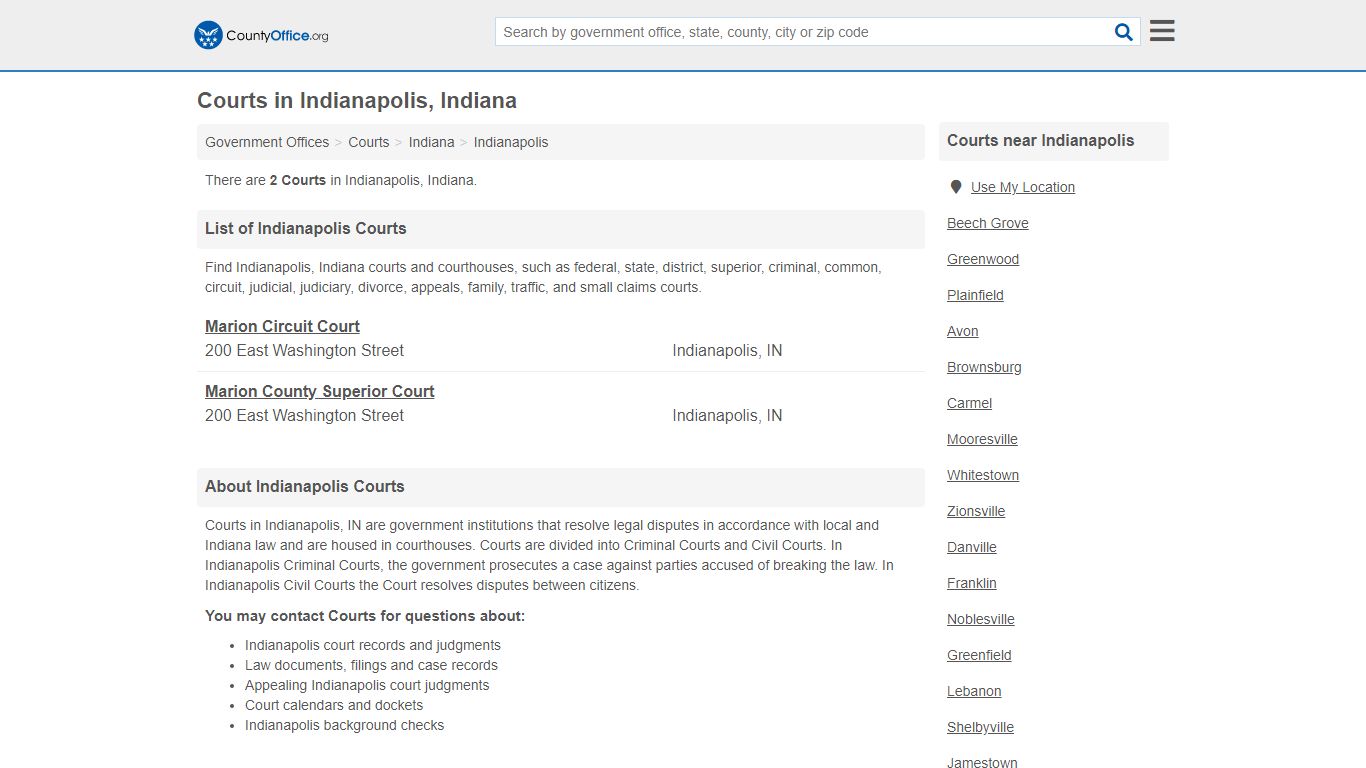Click 'Indianapolis background checks' list item

(344, 725)
